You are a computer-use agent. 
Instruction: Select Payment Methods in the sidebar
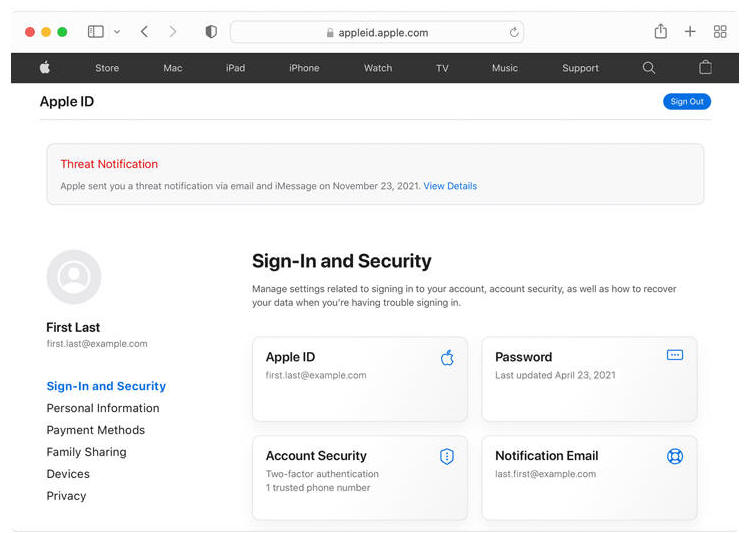click(x=95, y=430)
